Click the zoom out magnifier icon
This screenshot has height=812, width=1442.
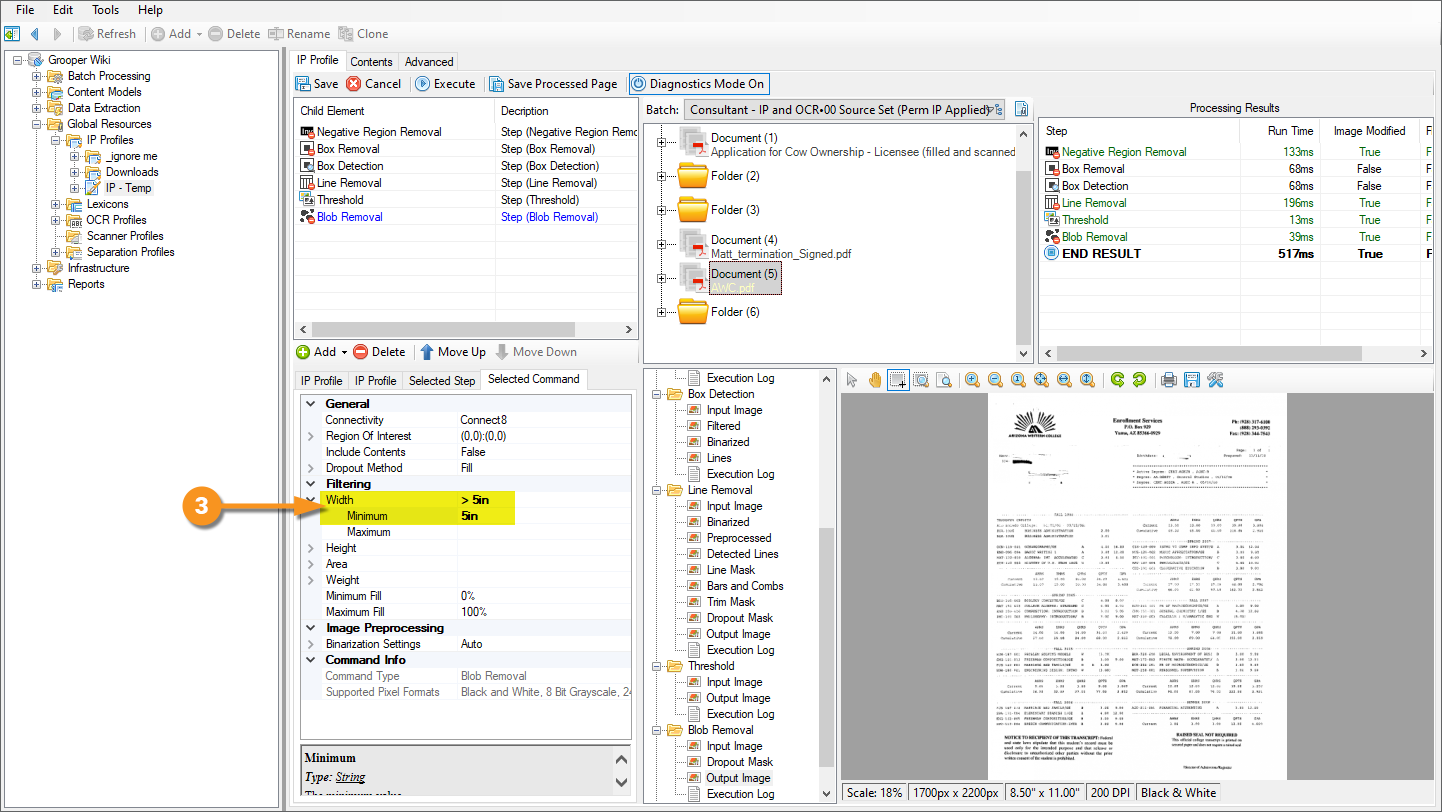pyautogui.click(x=995, y=380)
